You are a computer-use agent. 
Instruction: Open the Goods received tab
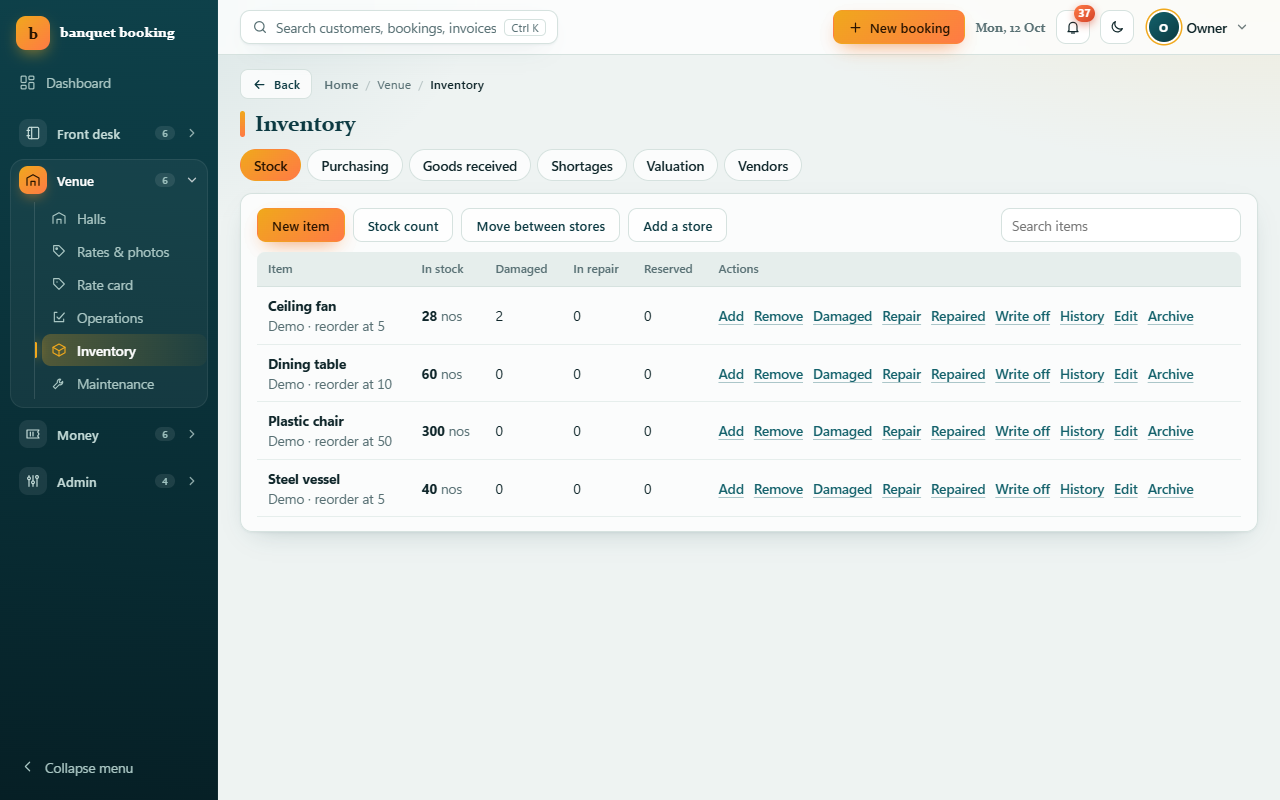tap(470, 166)
